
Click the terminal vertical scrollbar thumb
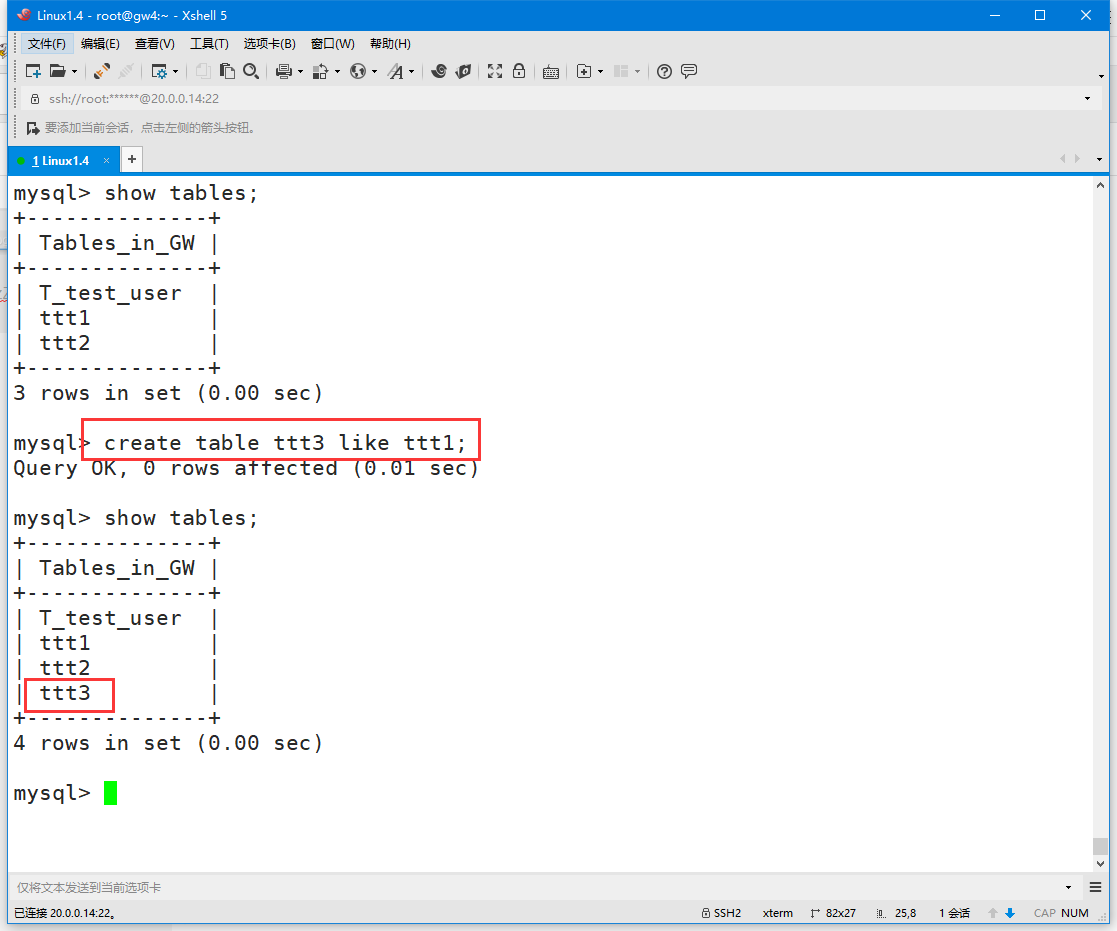(1100, 846)
